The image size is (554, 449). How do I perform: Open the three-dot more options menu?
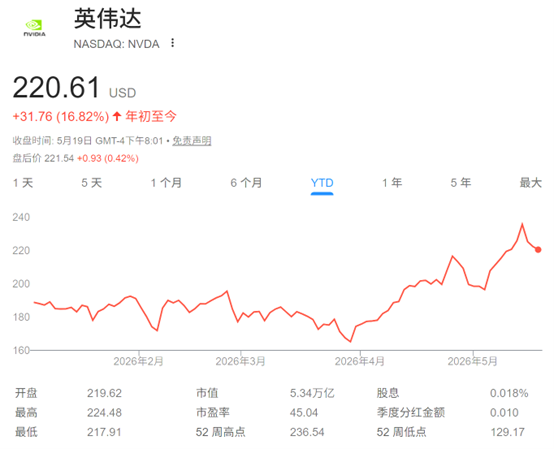pyautogui.click(x=172, y=43)
